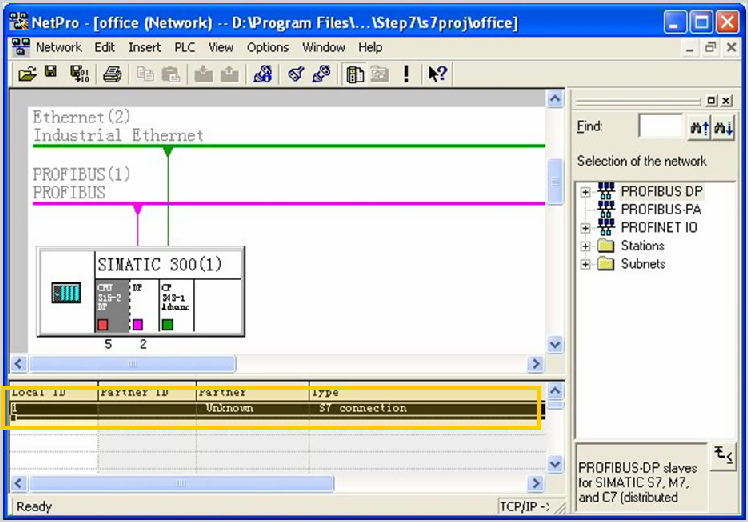Expand the Stations folder

[x=585, y=247]
